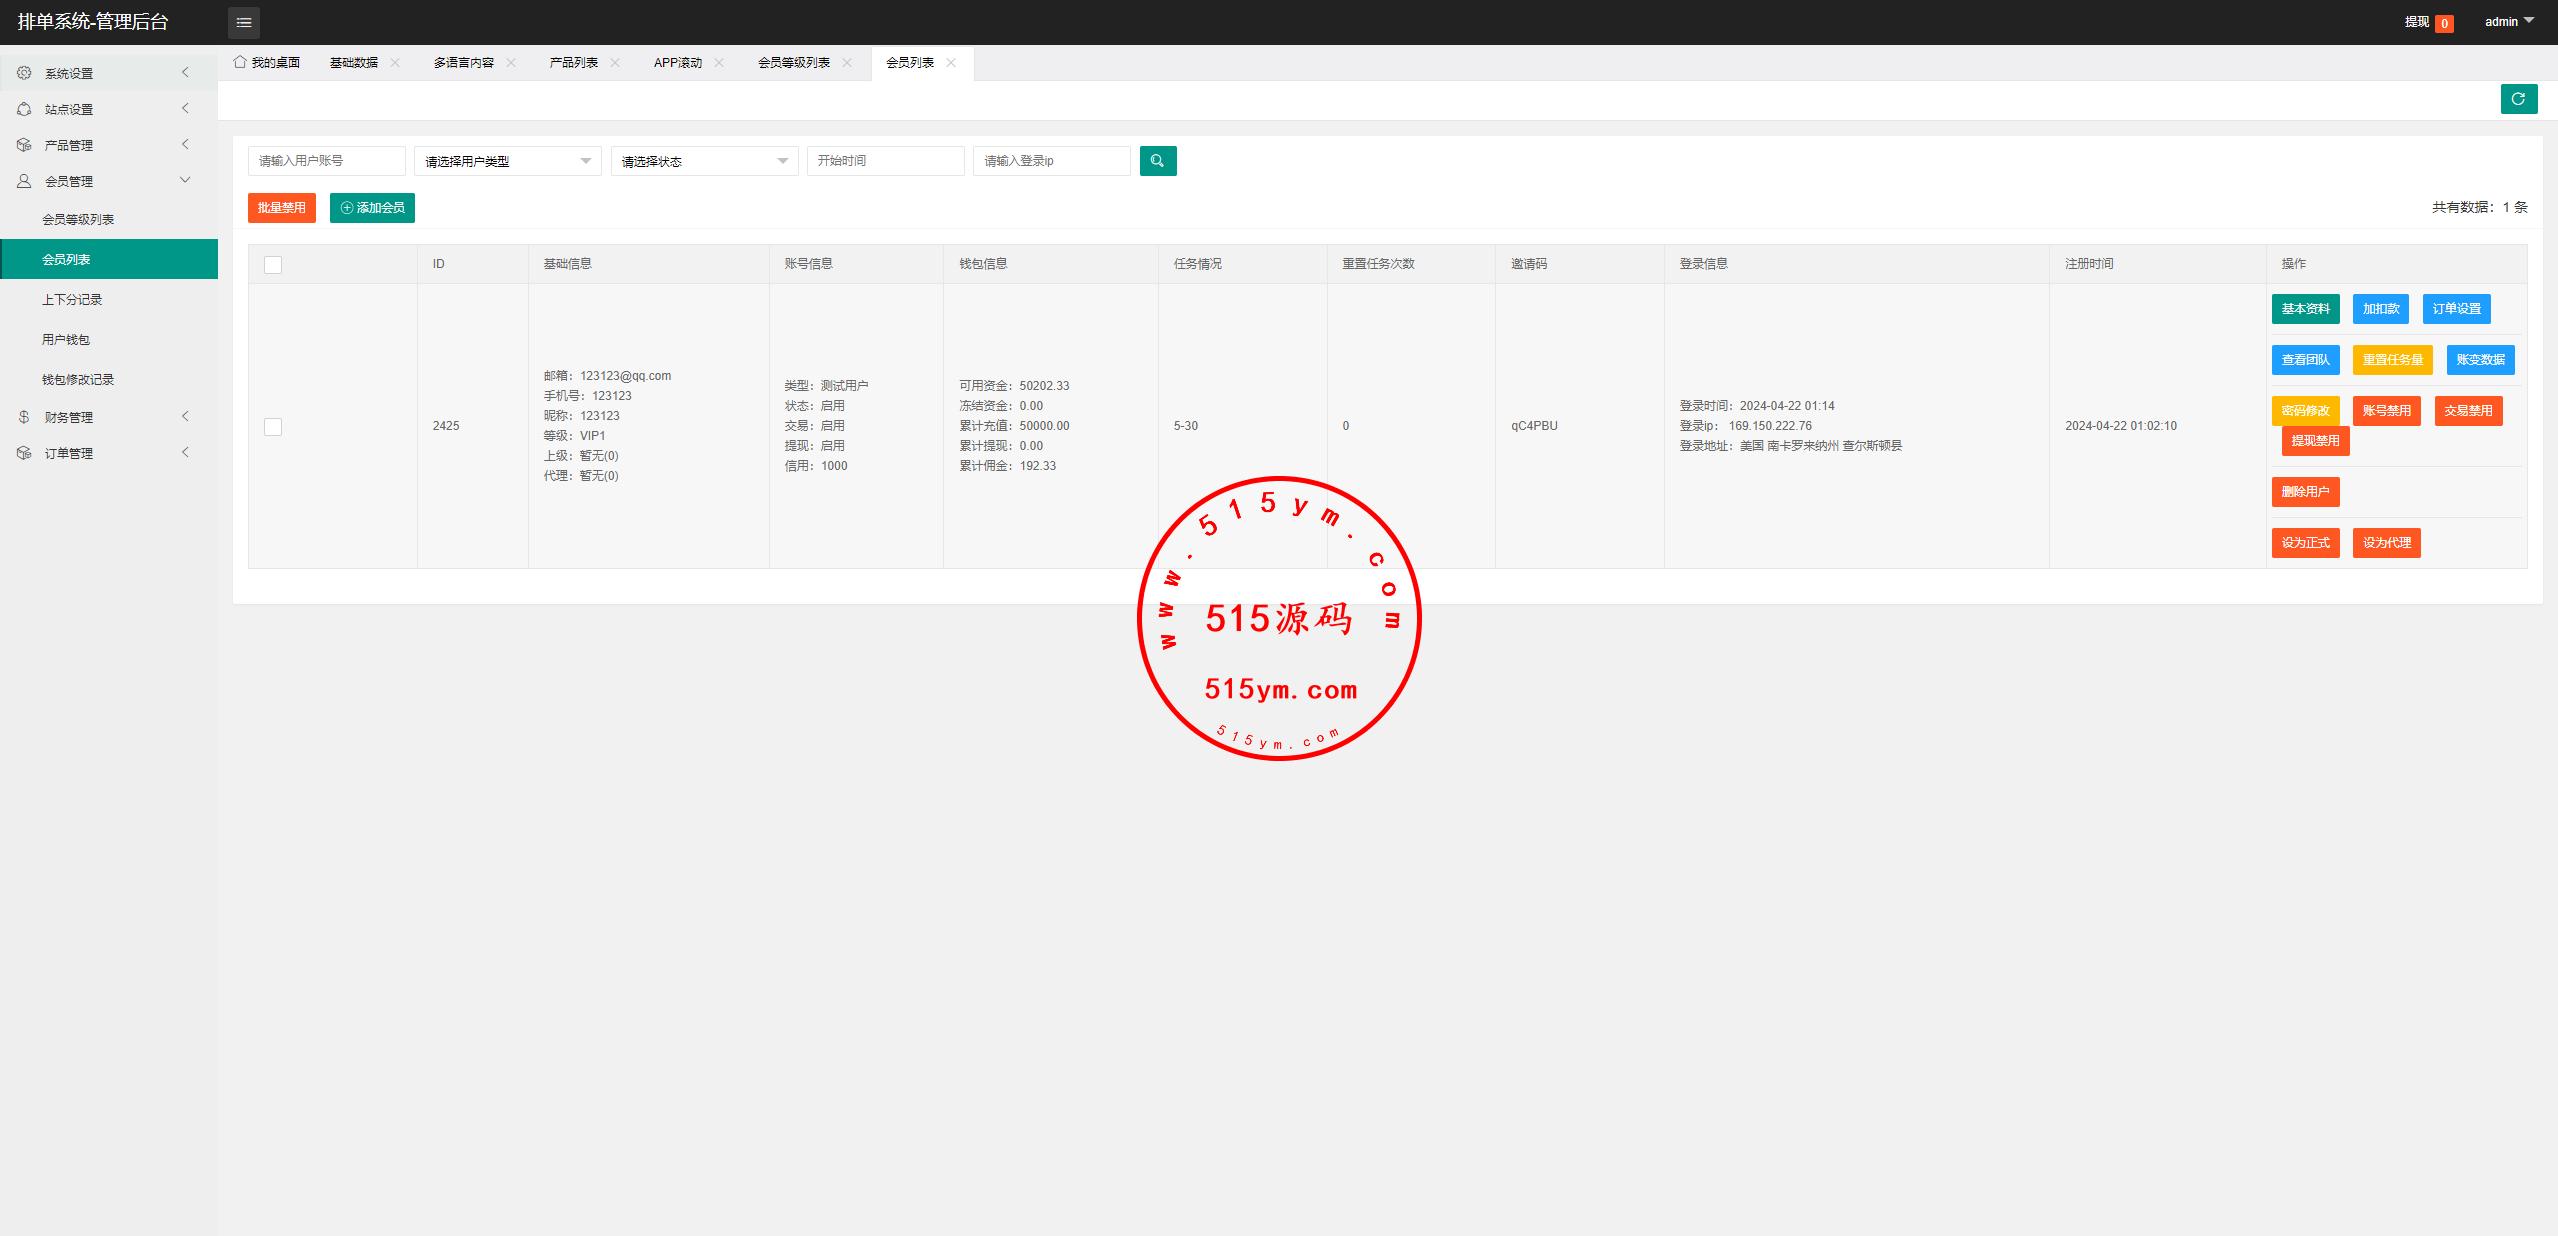This screenshot has height=1236, width=2558.
Task: Switch to the APP滚动 tab
Action: click(x=677, y=63)
